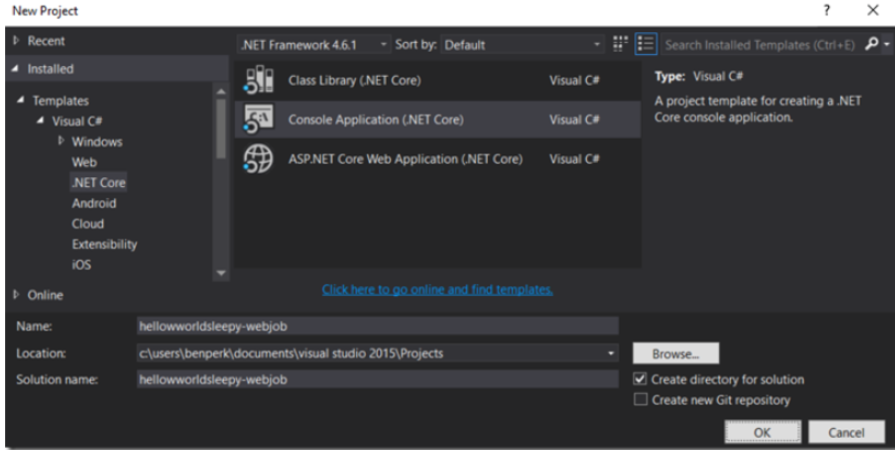
Task: Select Cloud template category
Action: tap(87, 224)
